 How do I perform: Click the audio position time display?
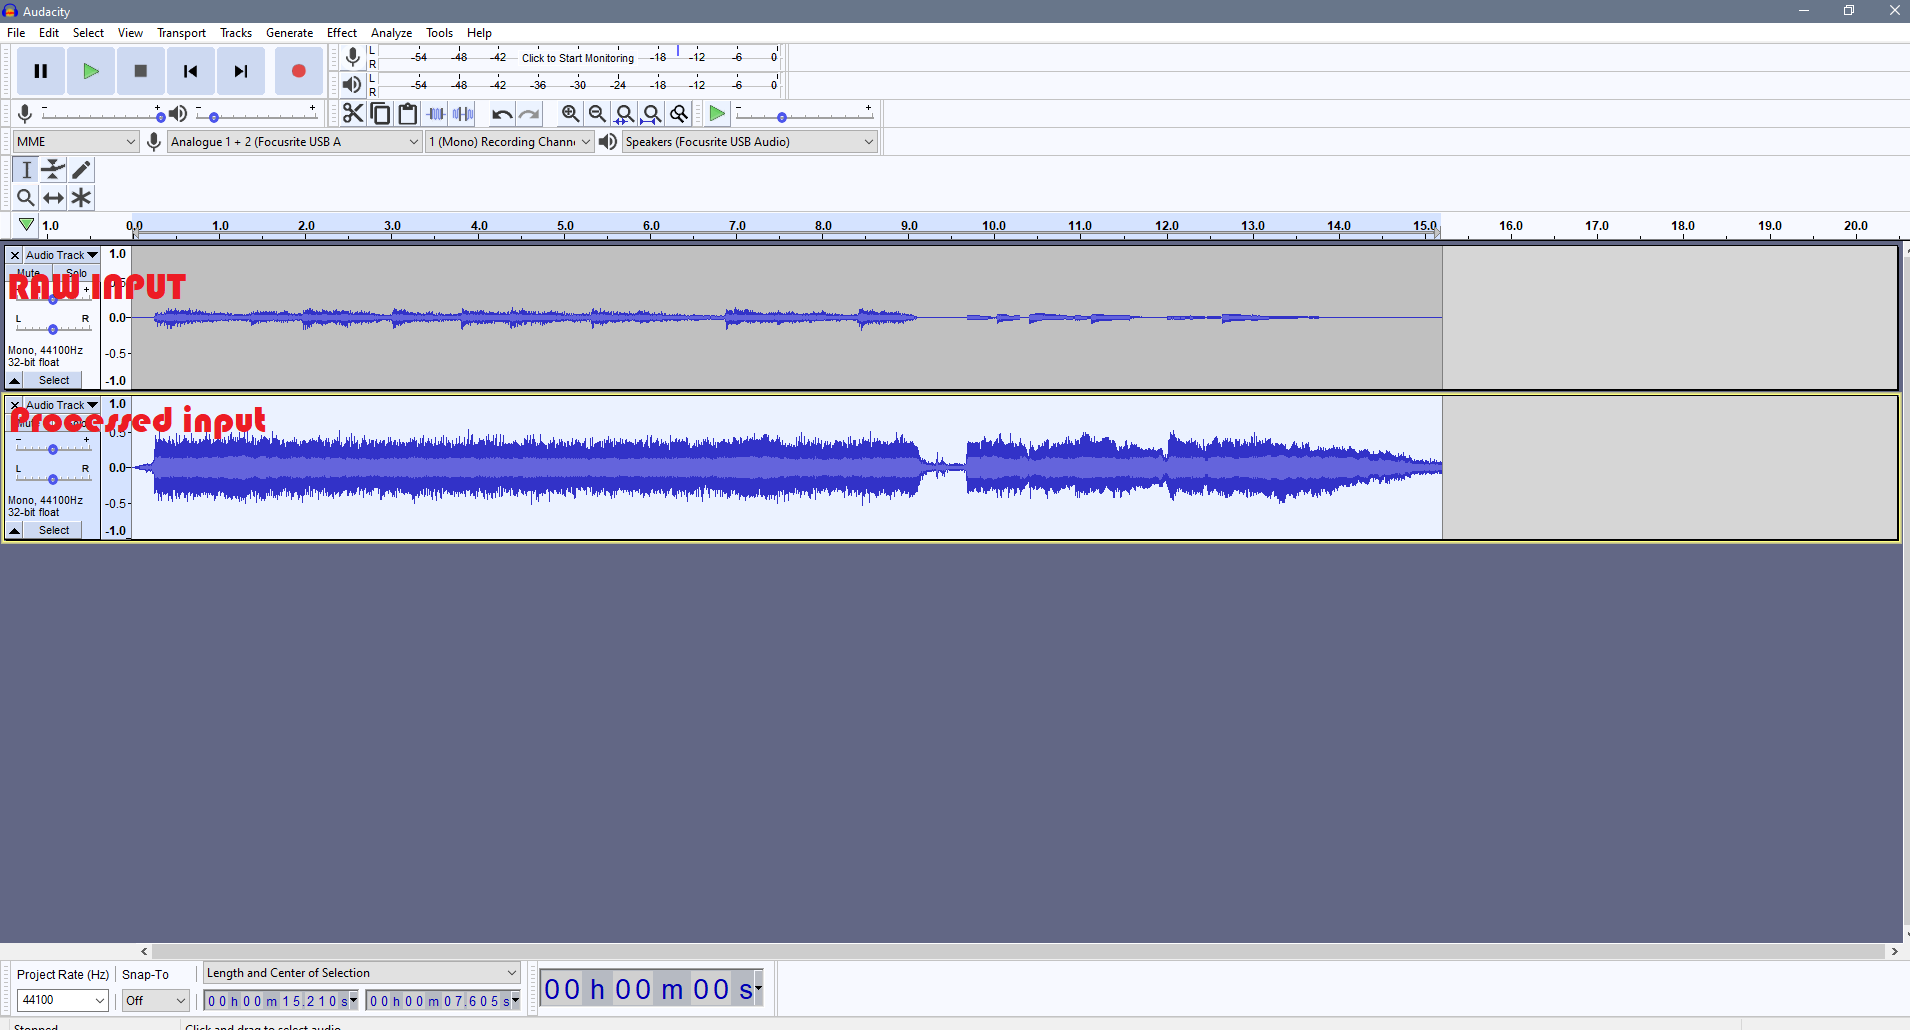pos(652,989)
